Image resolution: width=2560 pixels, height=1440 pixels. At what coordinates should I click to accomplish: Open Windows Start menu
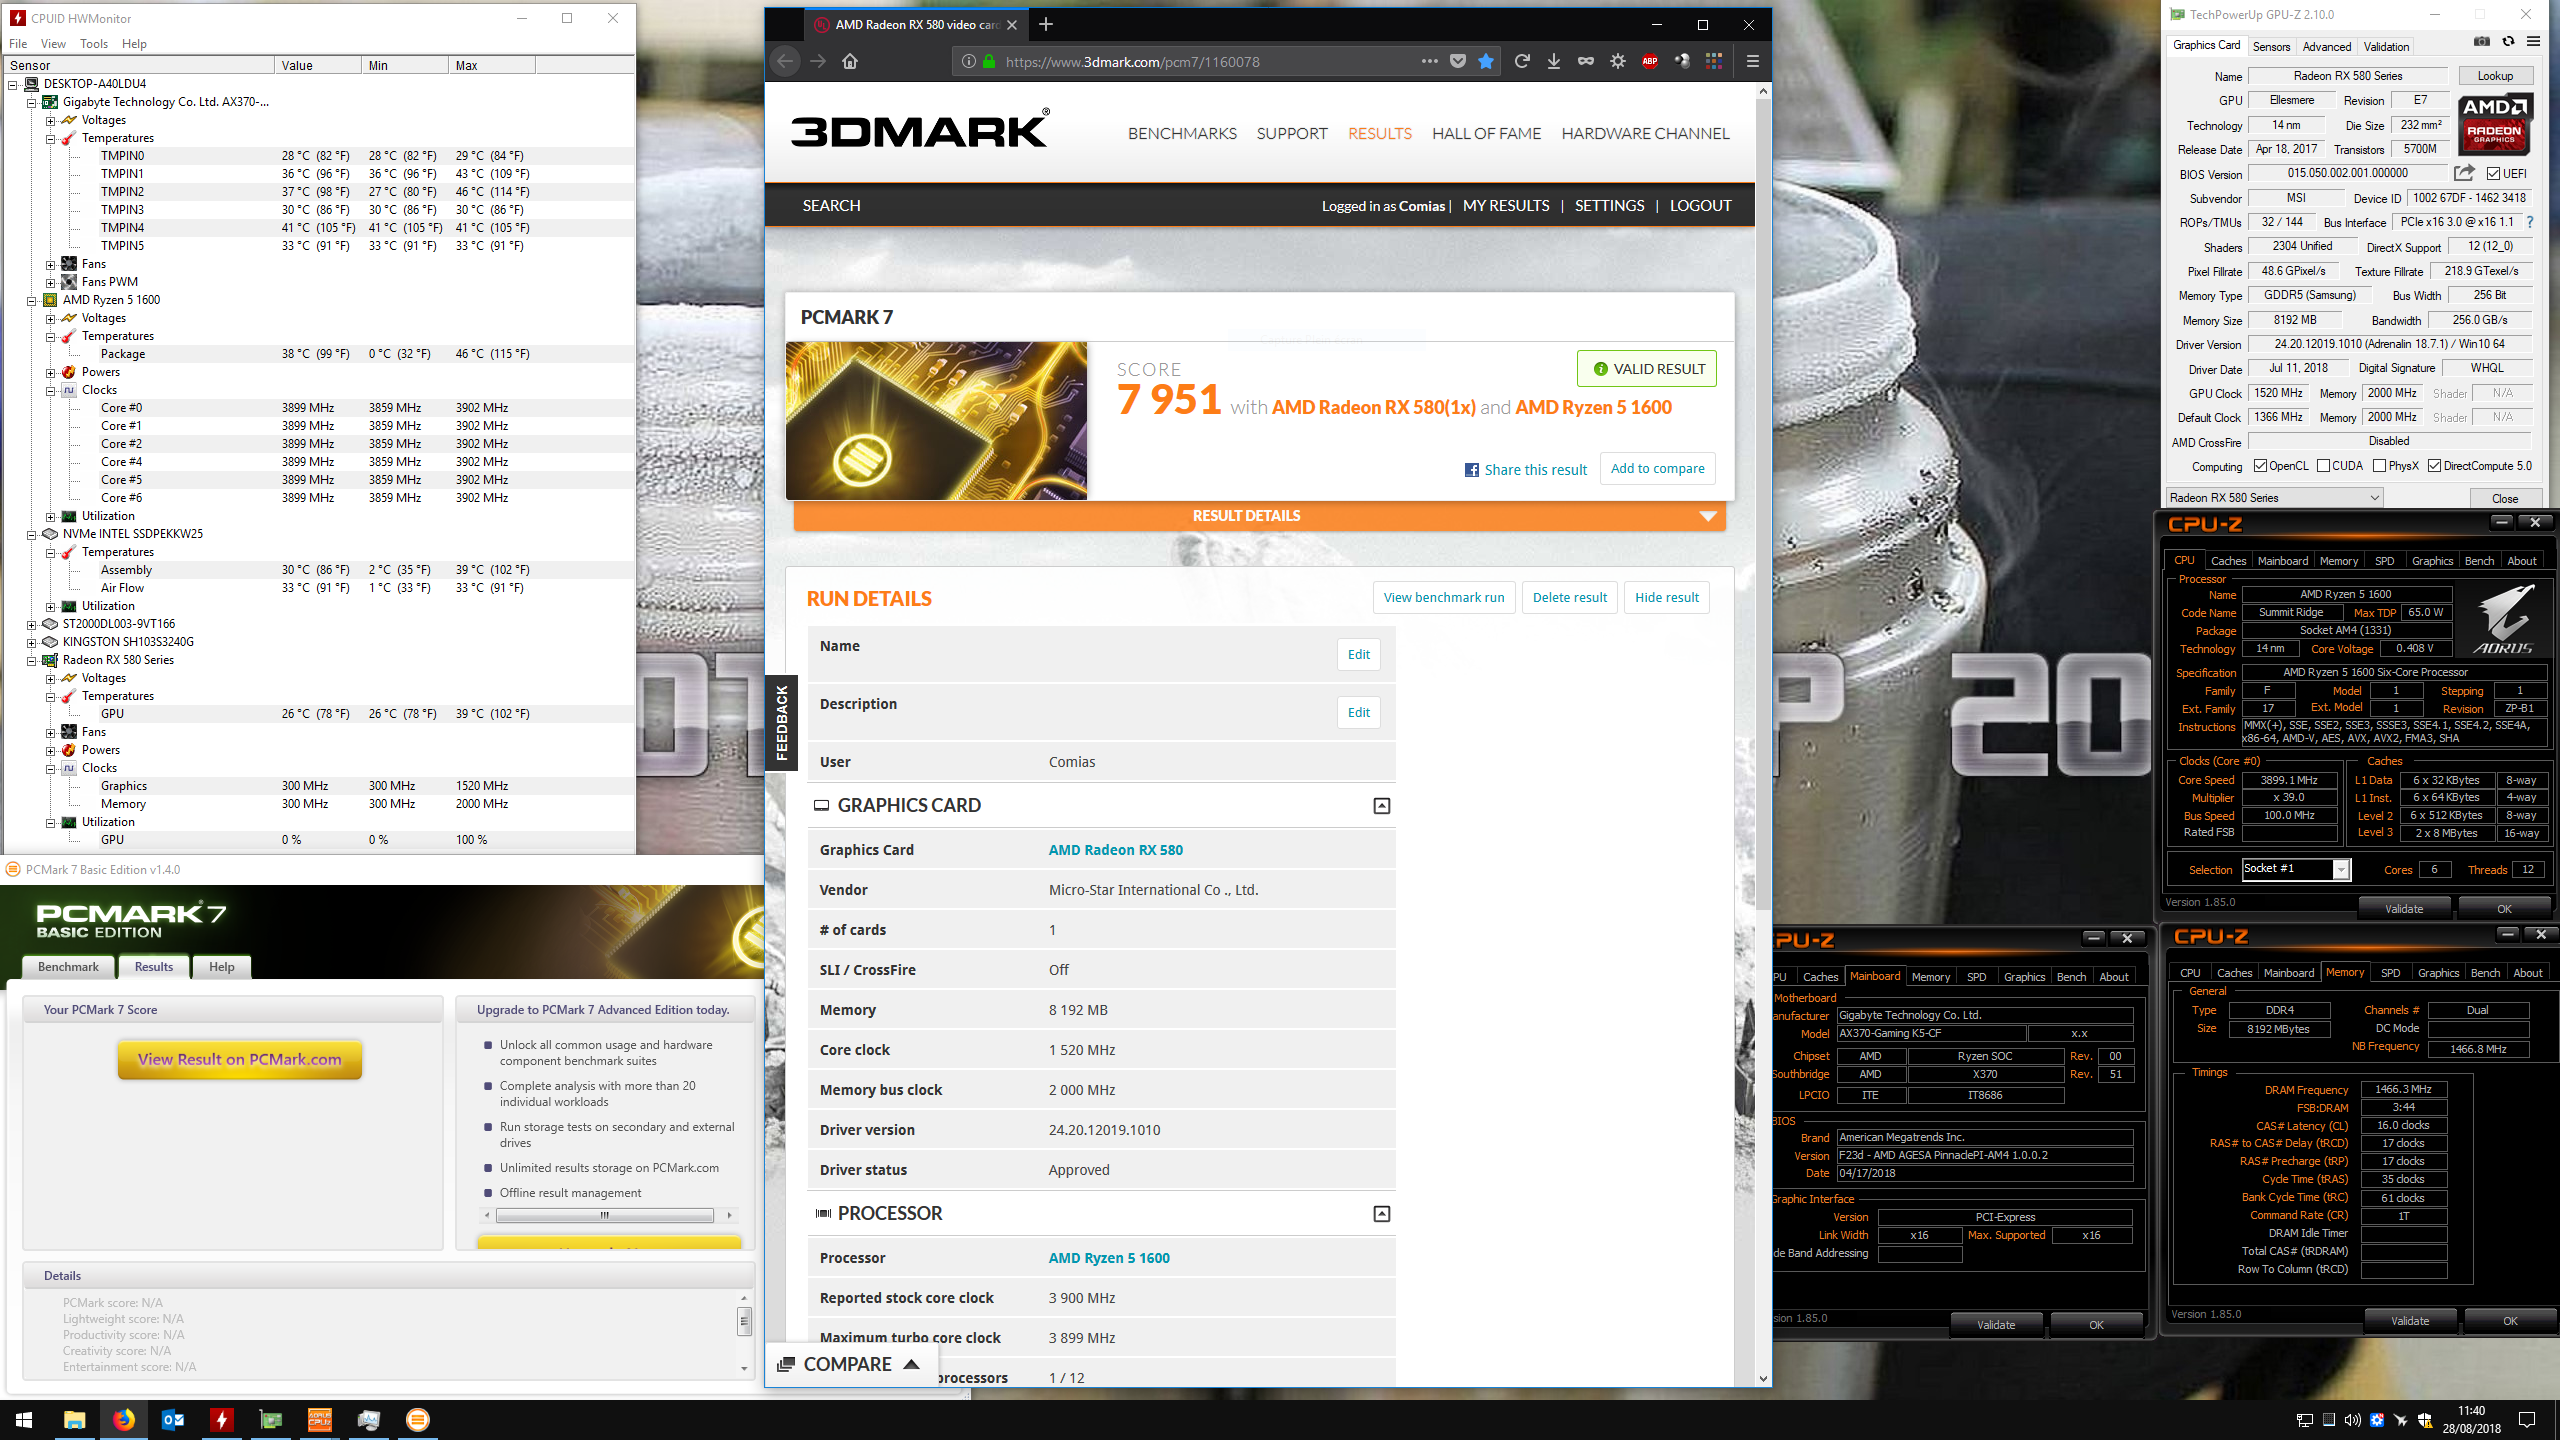pos(24,1420)
